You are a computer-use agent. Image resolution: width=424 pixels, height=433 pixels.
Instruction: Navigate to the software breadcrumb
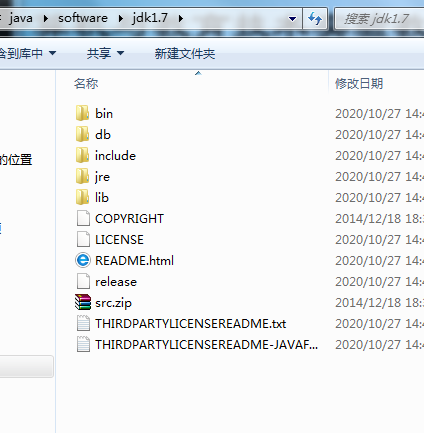click(x=83, y=18)
